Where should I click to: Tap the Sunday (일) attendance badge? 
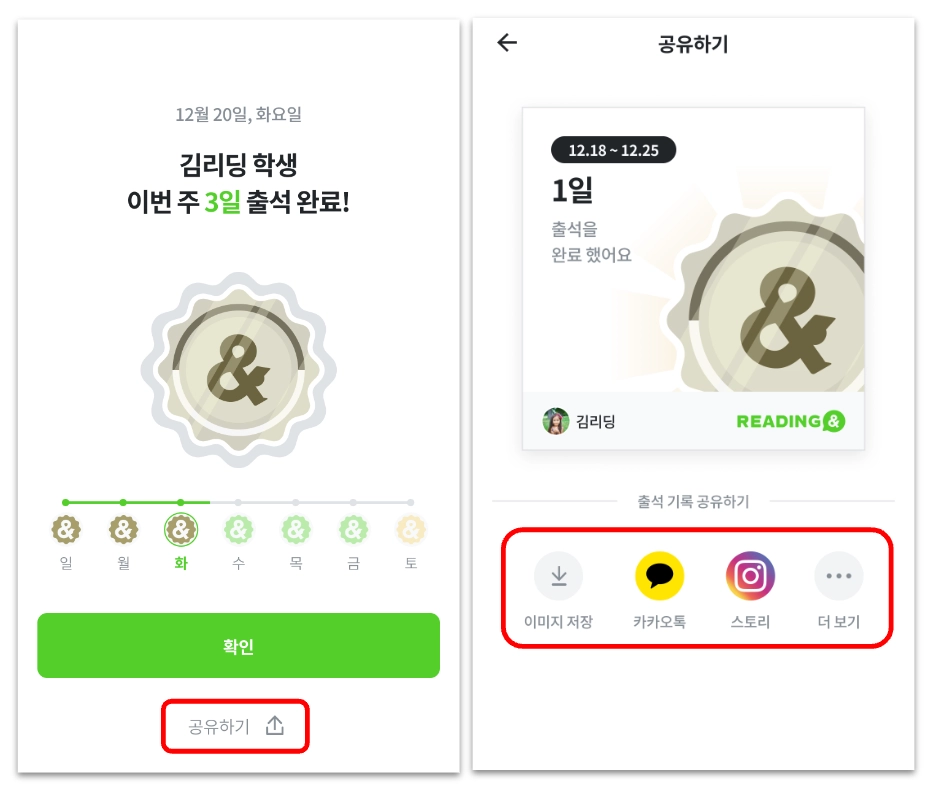(x=66, y=530)
